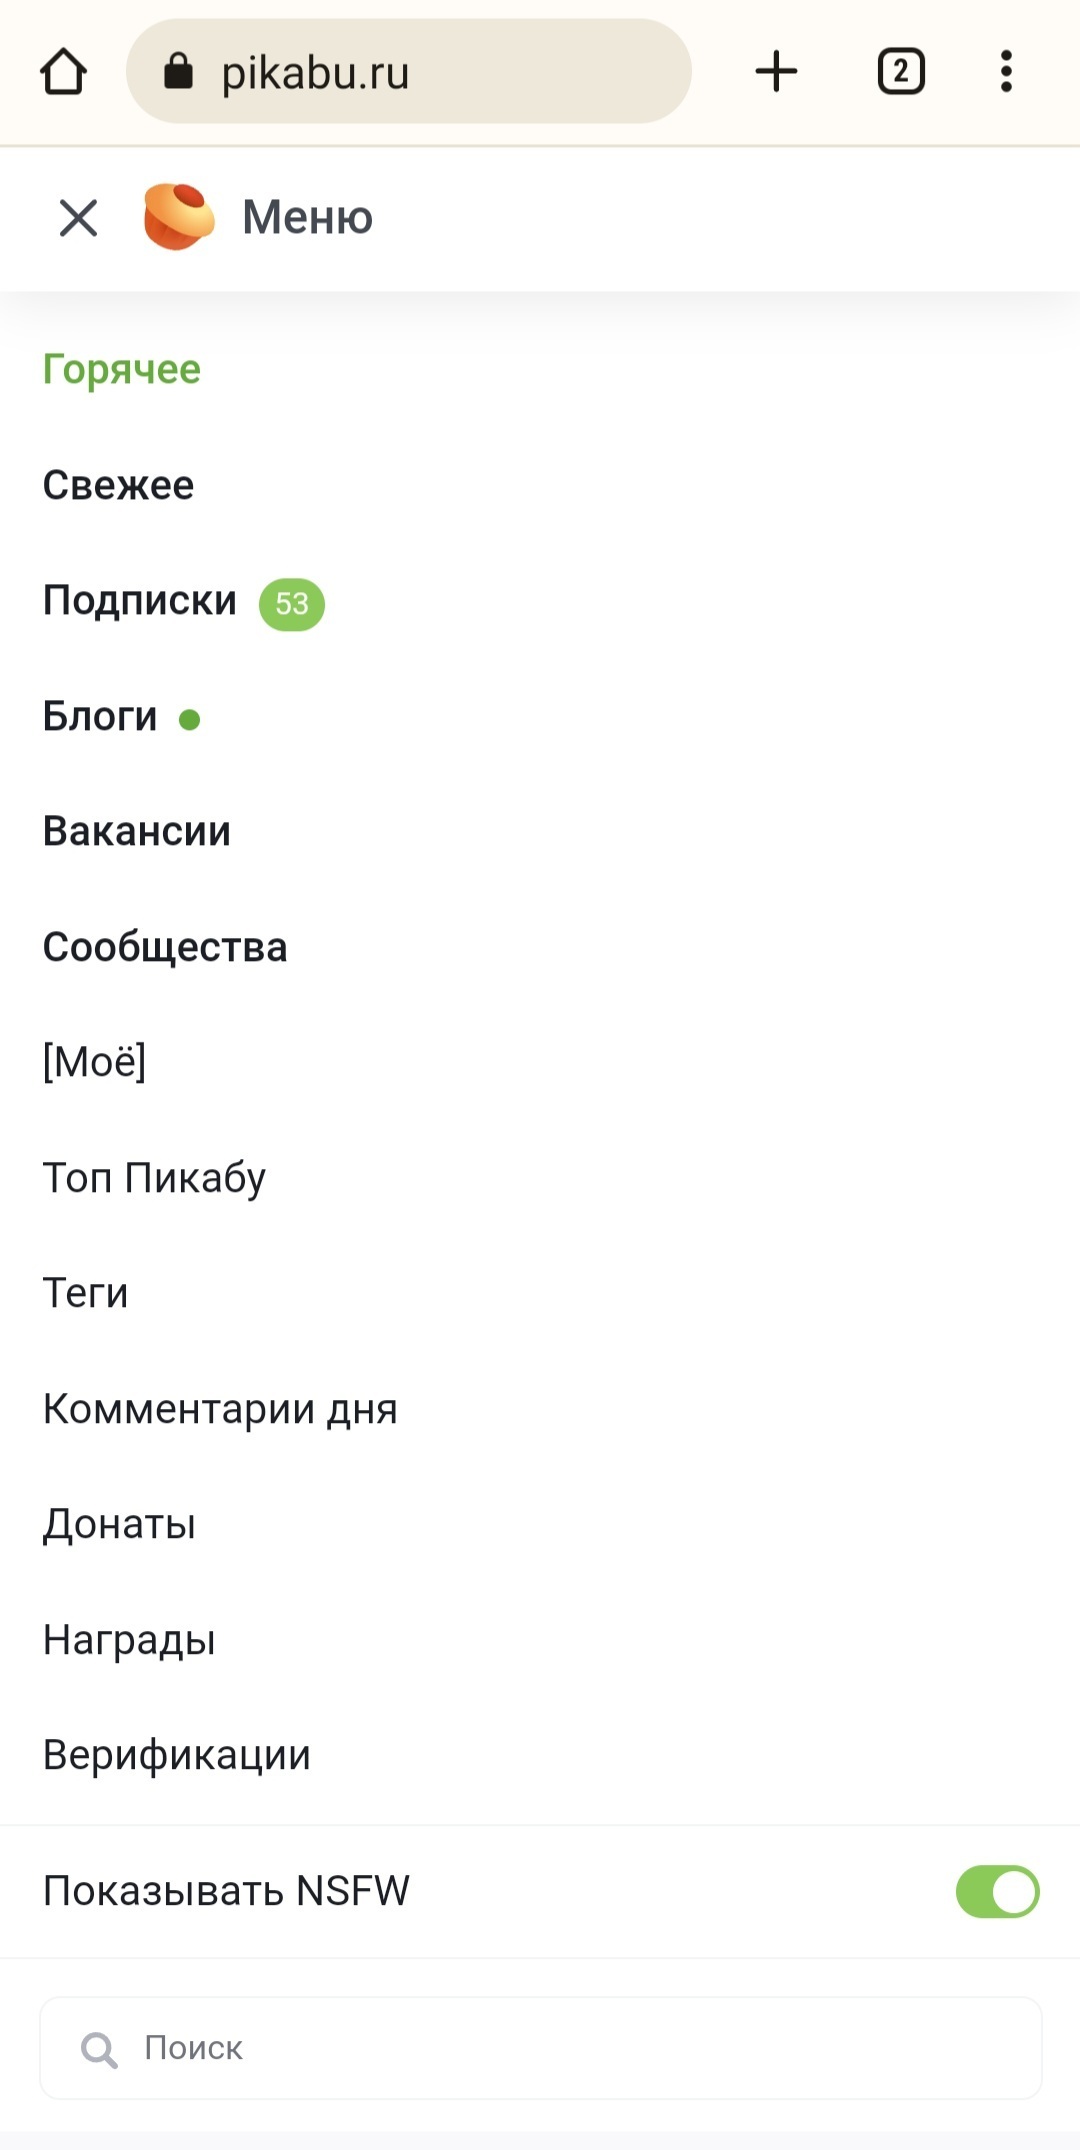Click the search magnifier icon

[99, 2049]
